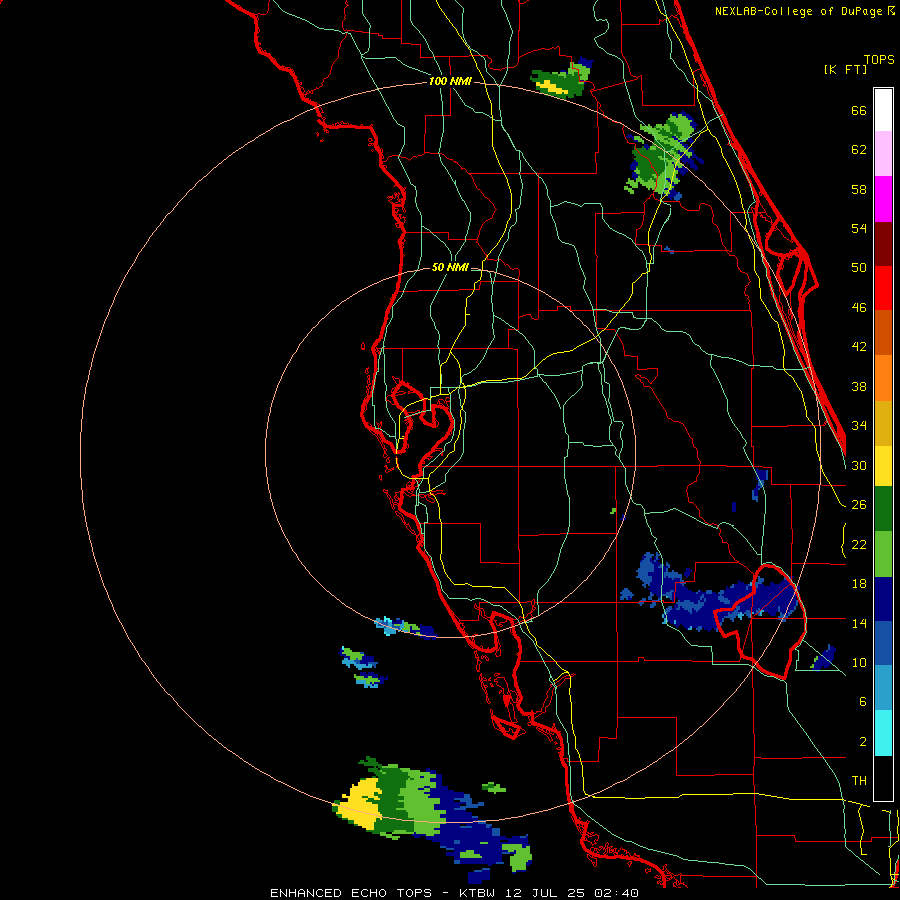Click the cyan legend swatch

coord(883,733)
